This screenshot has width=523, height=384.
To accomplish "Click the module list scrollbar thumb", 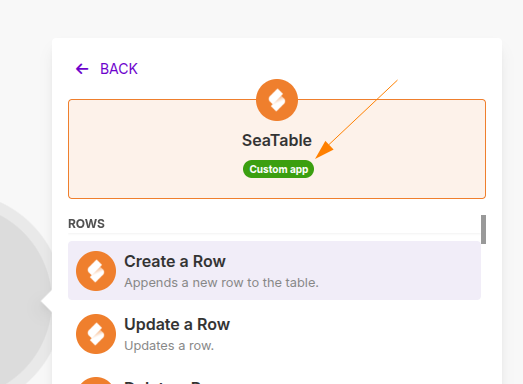I will (483, 230).
